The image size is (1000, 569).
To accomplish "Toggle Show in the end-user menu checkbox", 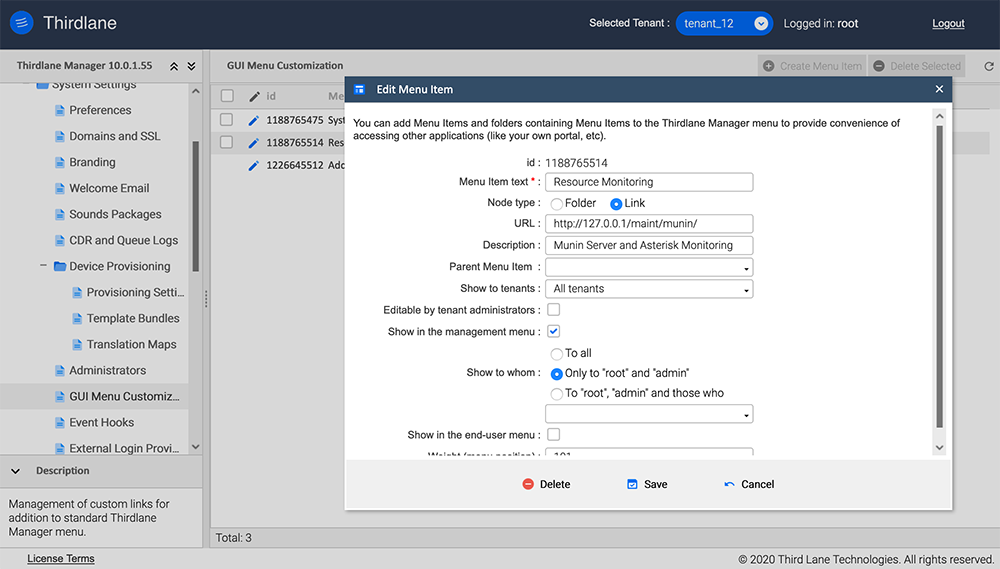I will point(554,434).
